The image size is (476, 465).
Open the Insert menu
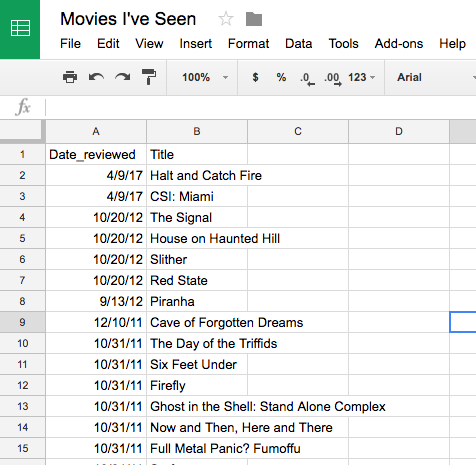(196, 44)
